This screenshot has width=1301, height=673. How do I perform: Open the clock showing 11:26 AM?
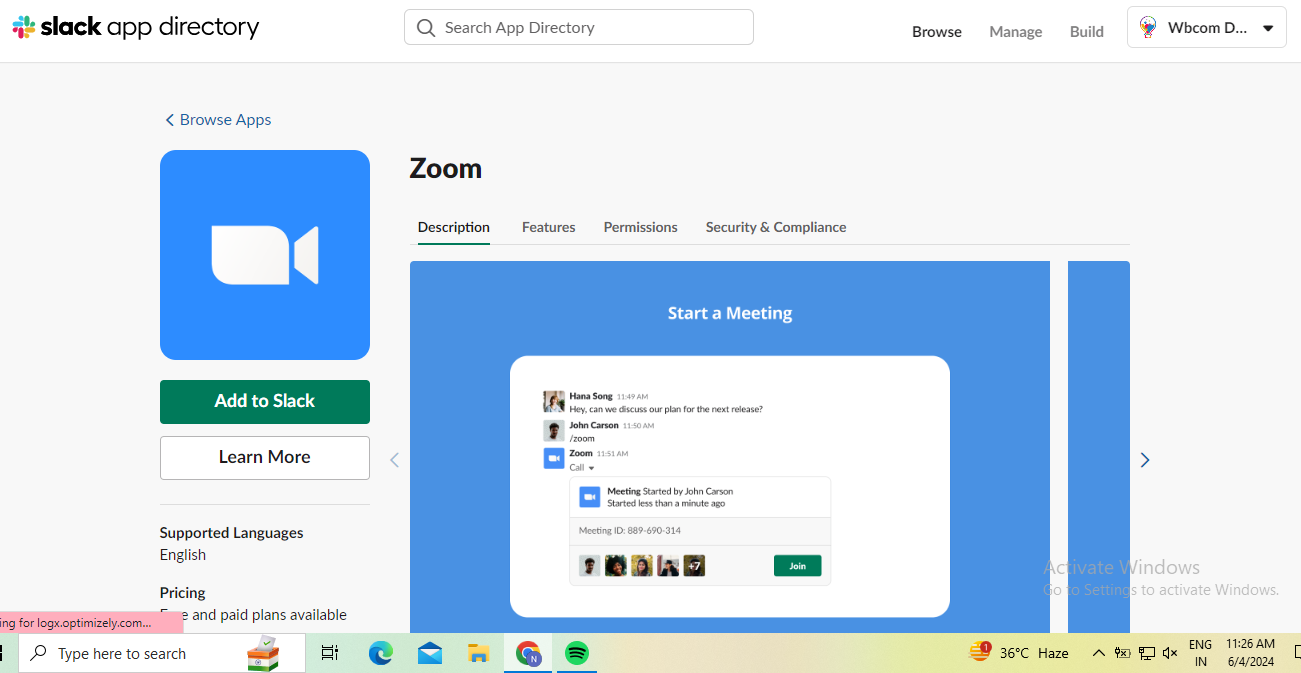(x=1250, y=653)
